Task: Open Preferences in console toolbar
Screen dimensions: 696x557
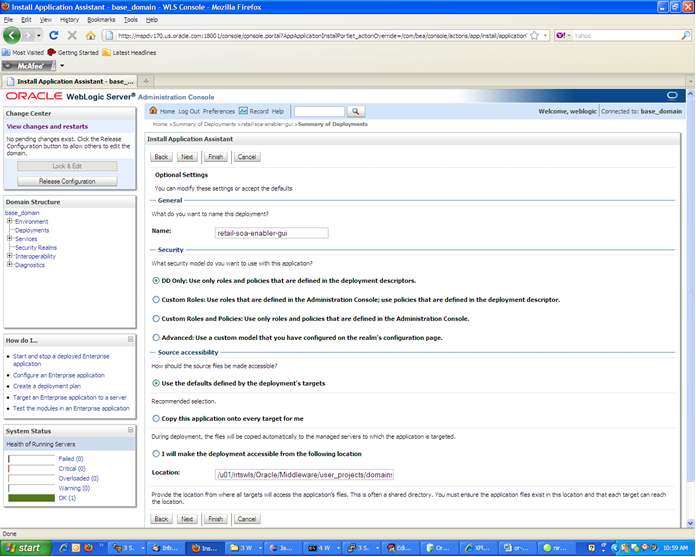Action: [219, 111]
